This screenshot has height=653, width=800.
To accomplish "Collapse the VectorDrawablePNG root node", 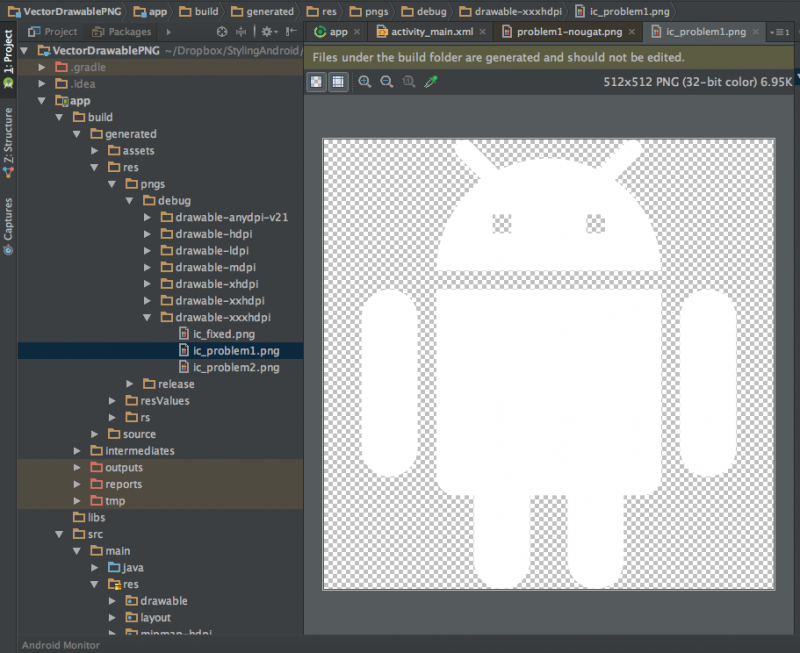I will [24, 51].
